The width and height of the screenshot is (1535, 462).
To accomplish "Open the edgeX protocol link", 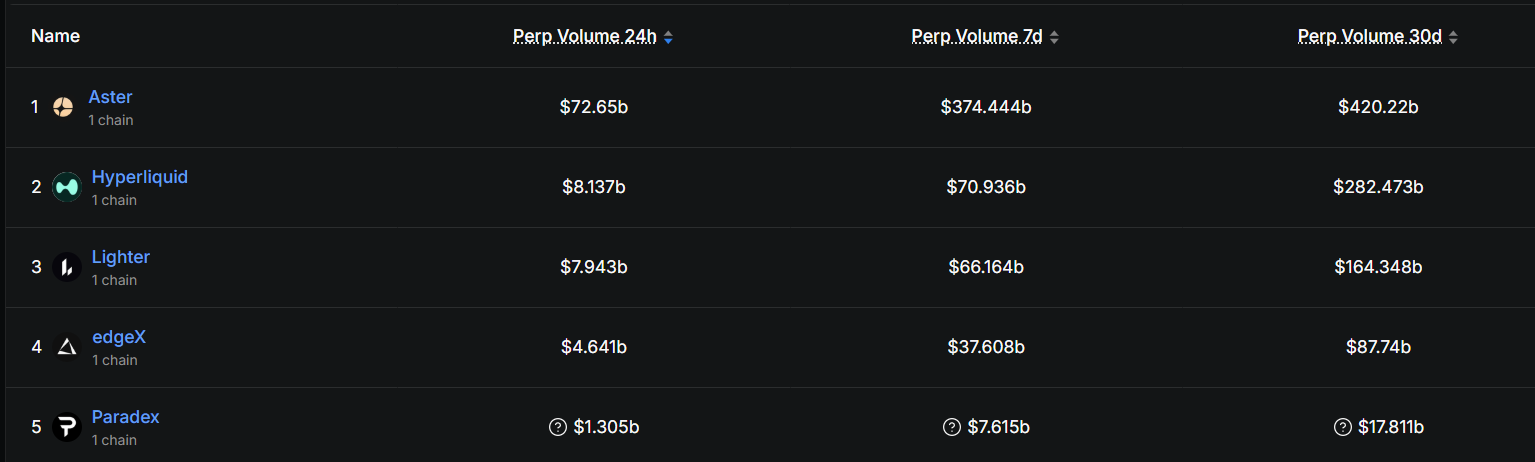I will pyautogui.click(x=119, y=337).
